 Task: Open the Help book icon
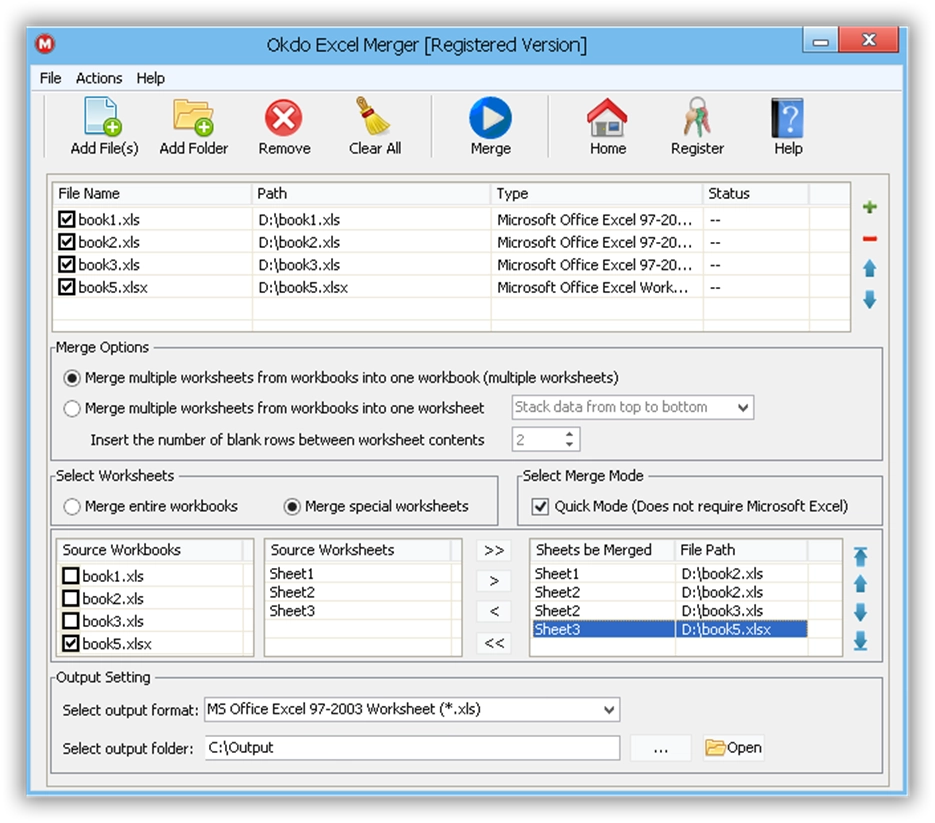[787, 117]
